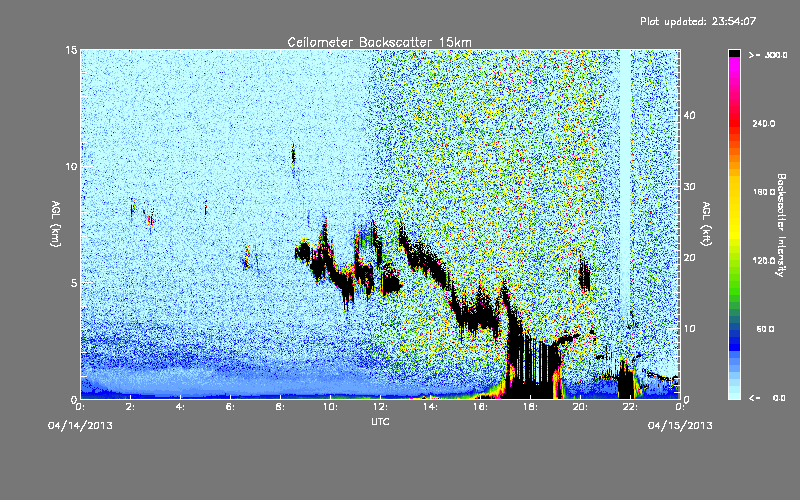Click the end date '04/15/2013'
Viewport: 800px width, 500px height.
click(x=680, y=426)
